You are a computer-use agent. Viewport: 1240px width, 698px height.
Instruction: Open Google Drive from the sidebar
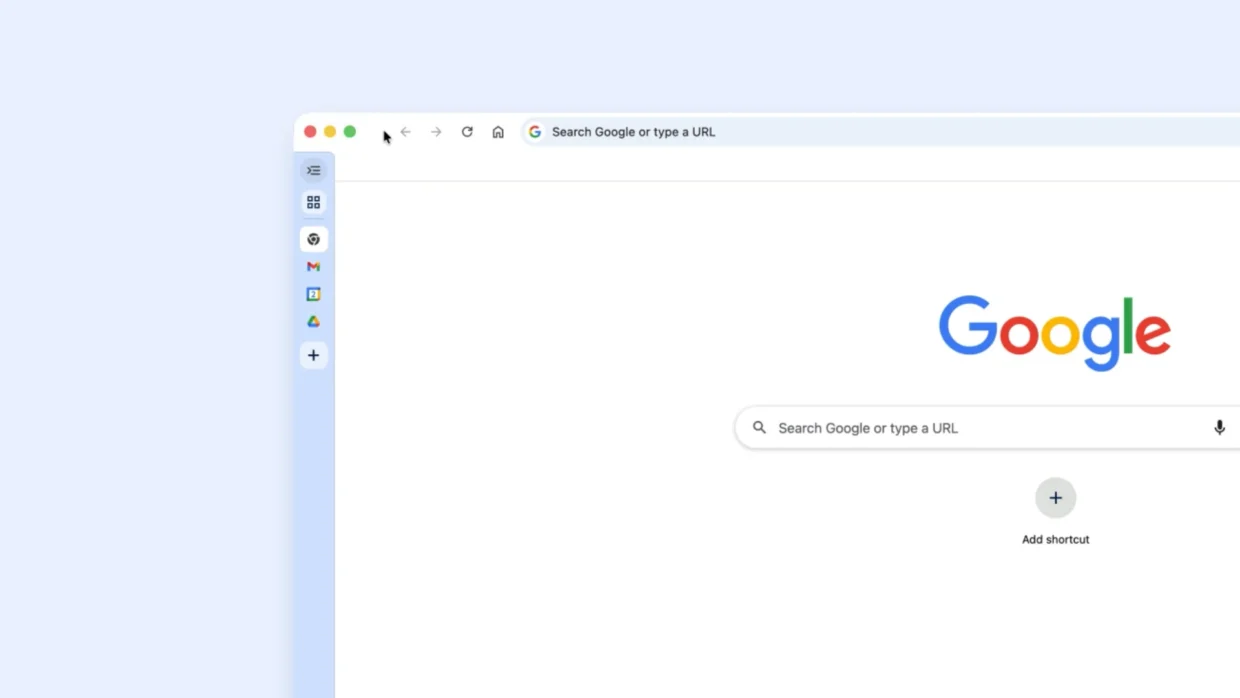[313, 321]
